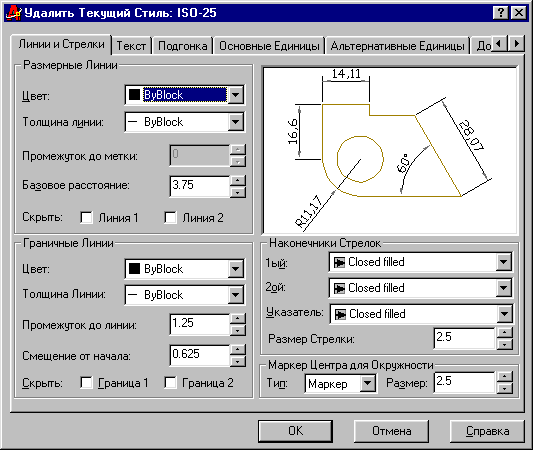Click the Справка button
Viewport: 533px width, 450px height.
(487, 431)
